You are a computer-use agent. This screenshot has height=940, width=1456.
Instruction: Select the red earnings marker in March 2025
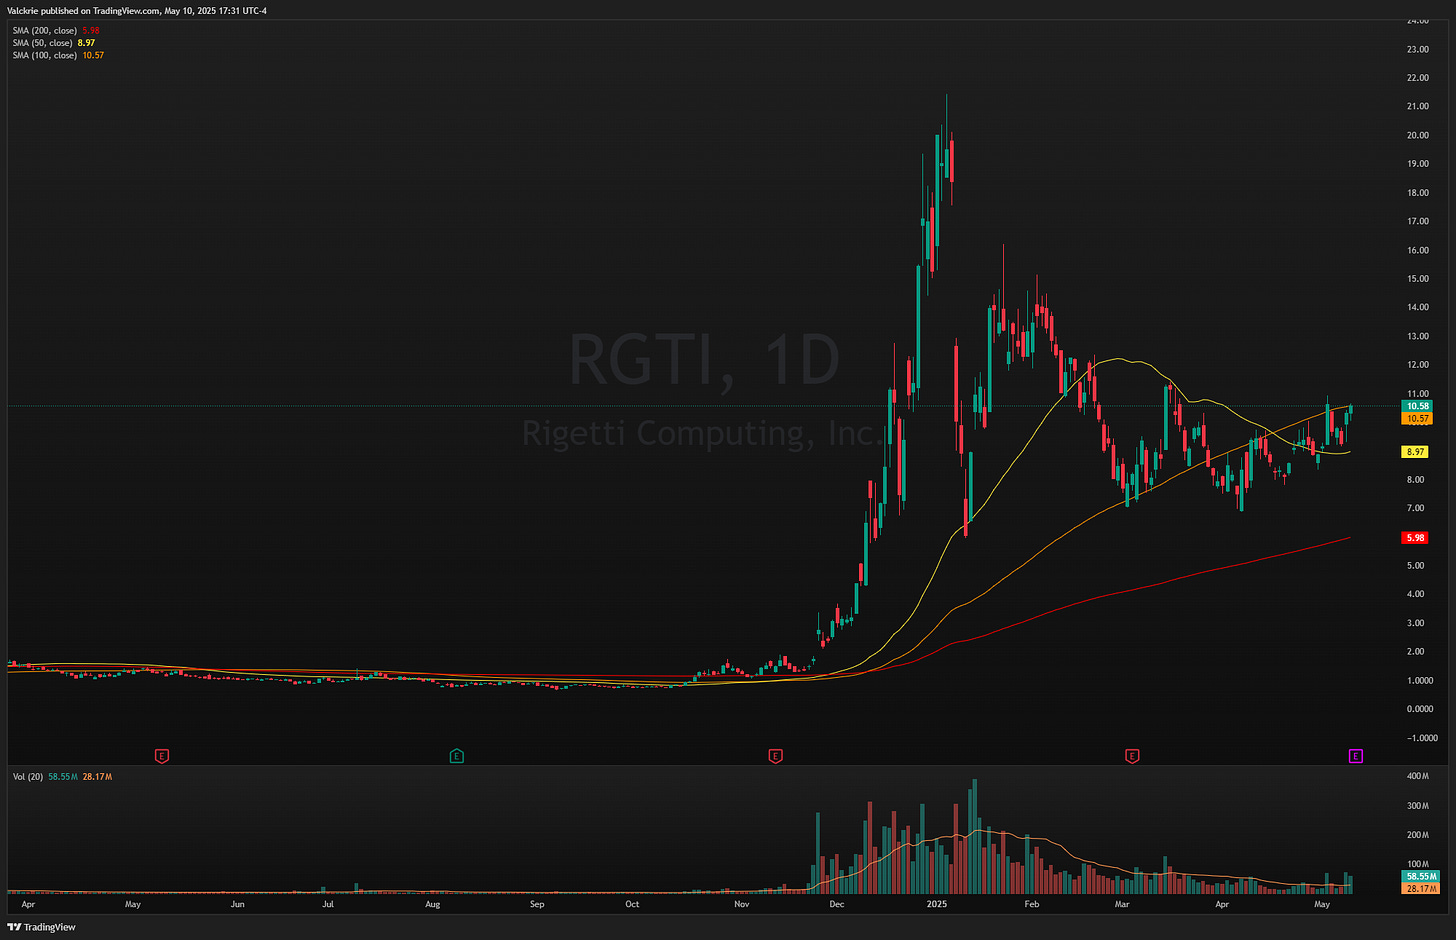pyautogui.click(x=1132, y=756)
